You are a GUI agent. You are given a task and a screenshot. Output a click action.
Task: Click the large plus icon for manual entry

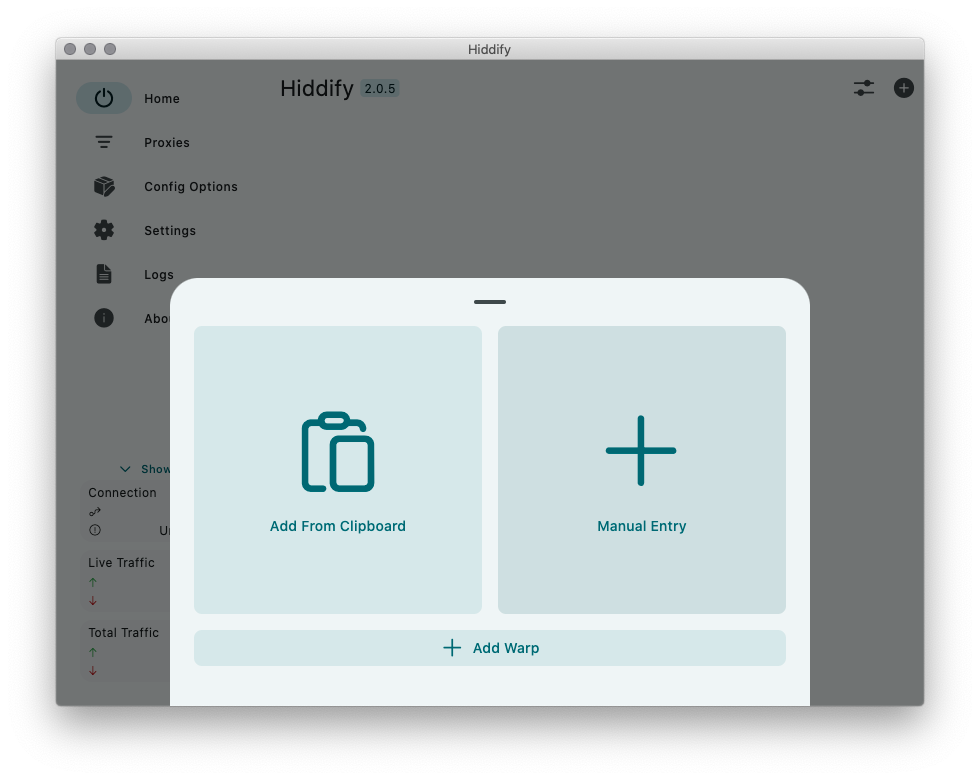(641, 451)
